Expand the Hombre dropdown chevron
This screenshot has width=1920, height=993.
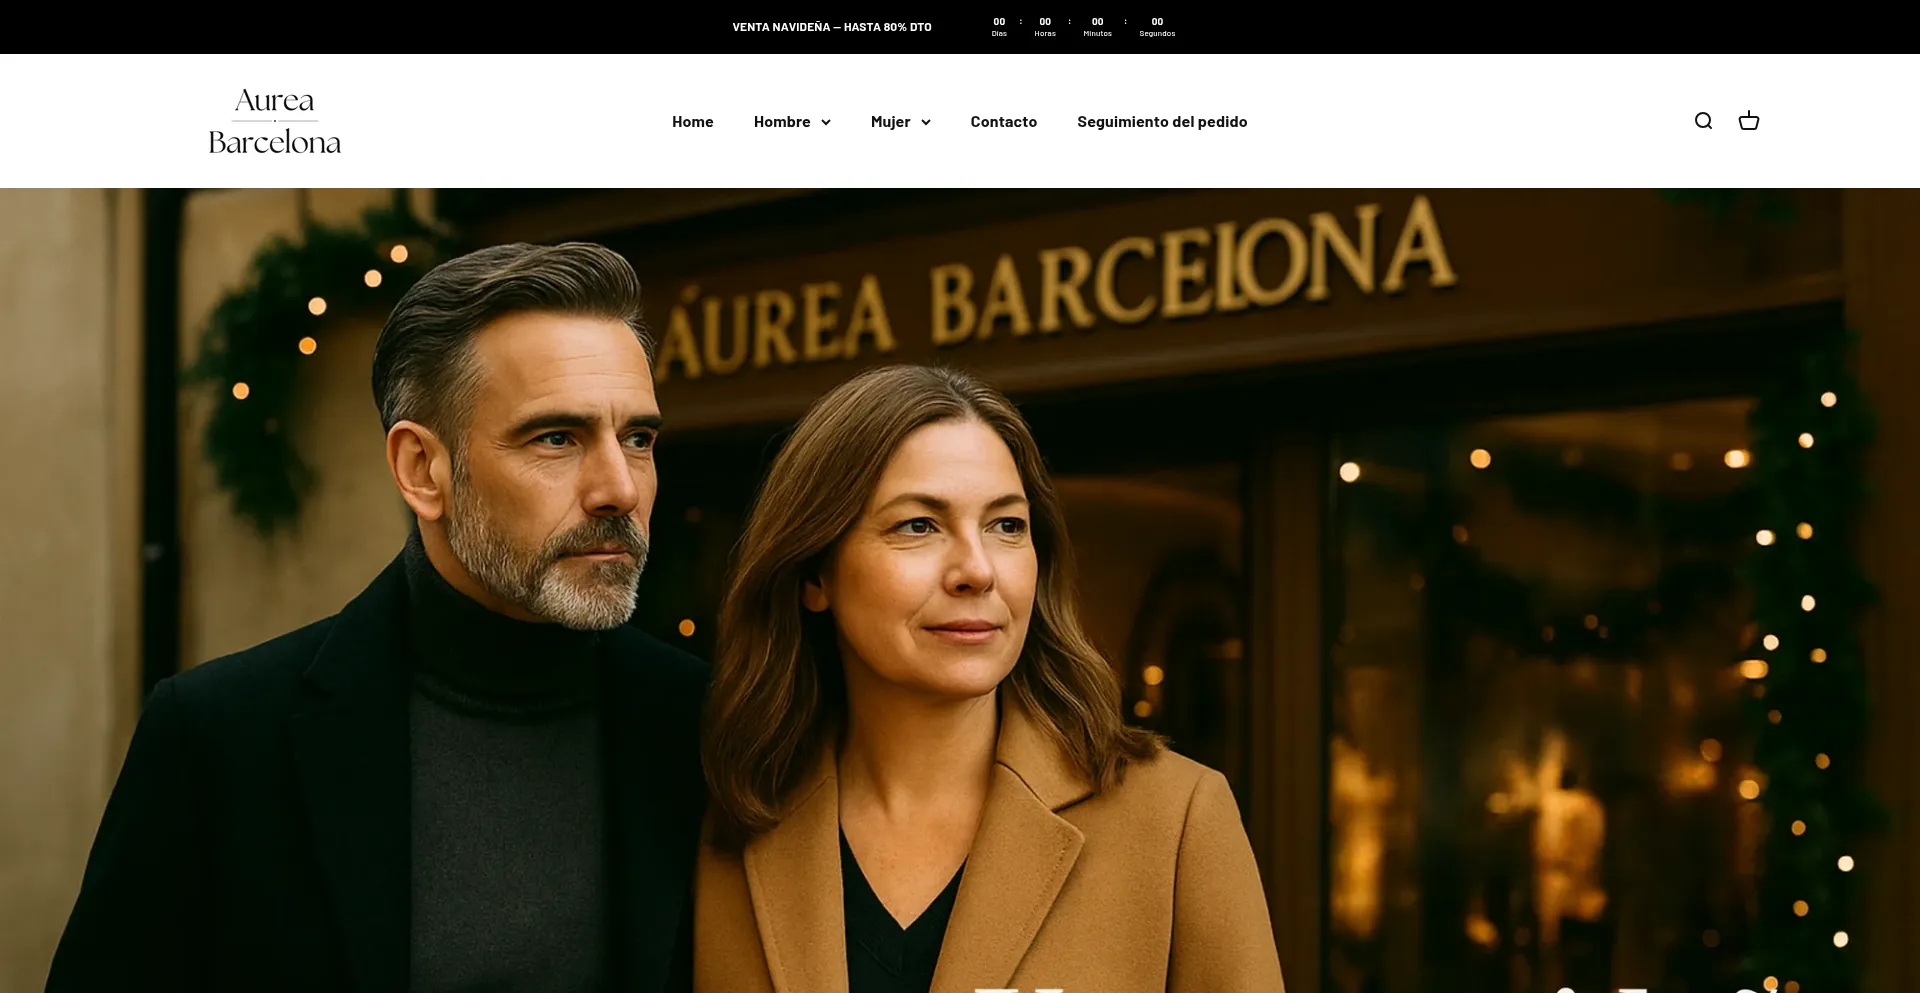(x=826, y=122)
